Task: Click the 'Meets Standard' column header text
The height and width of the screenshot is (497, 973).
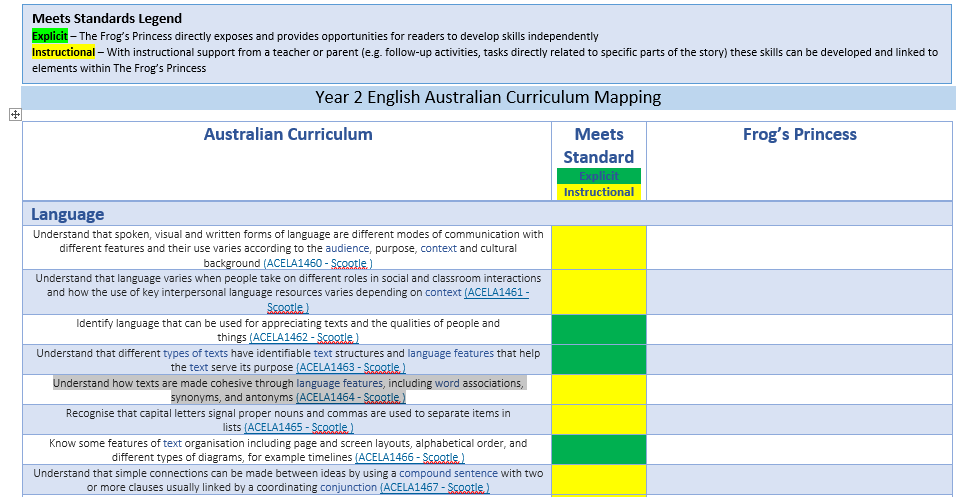Action: tap(599, 145)
